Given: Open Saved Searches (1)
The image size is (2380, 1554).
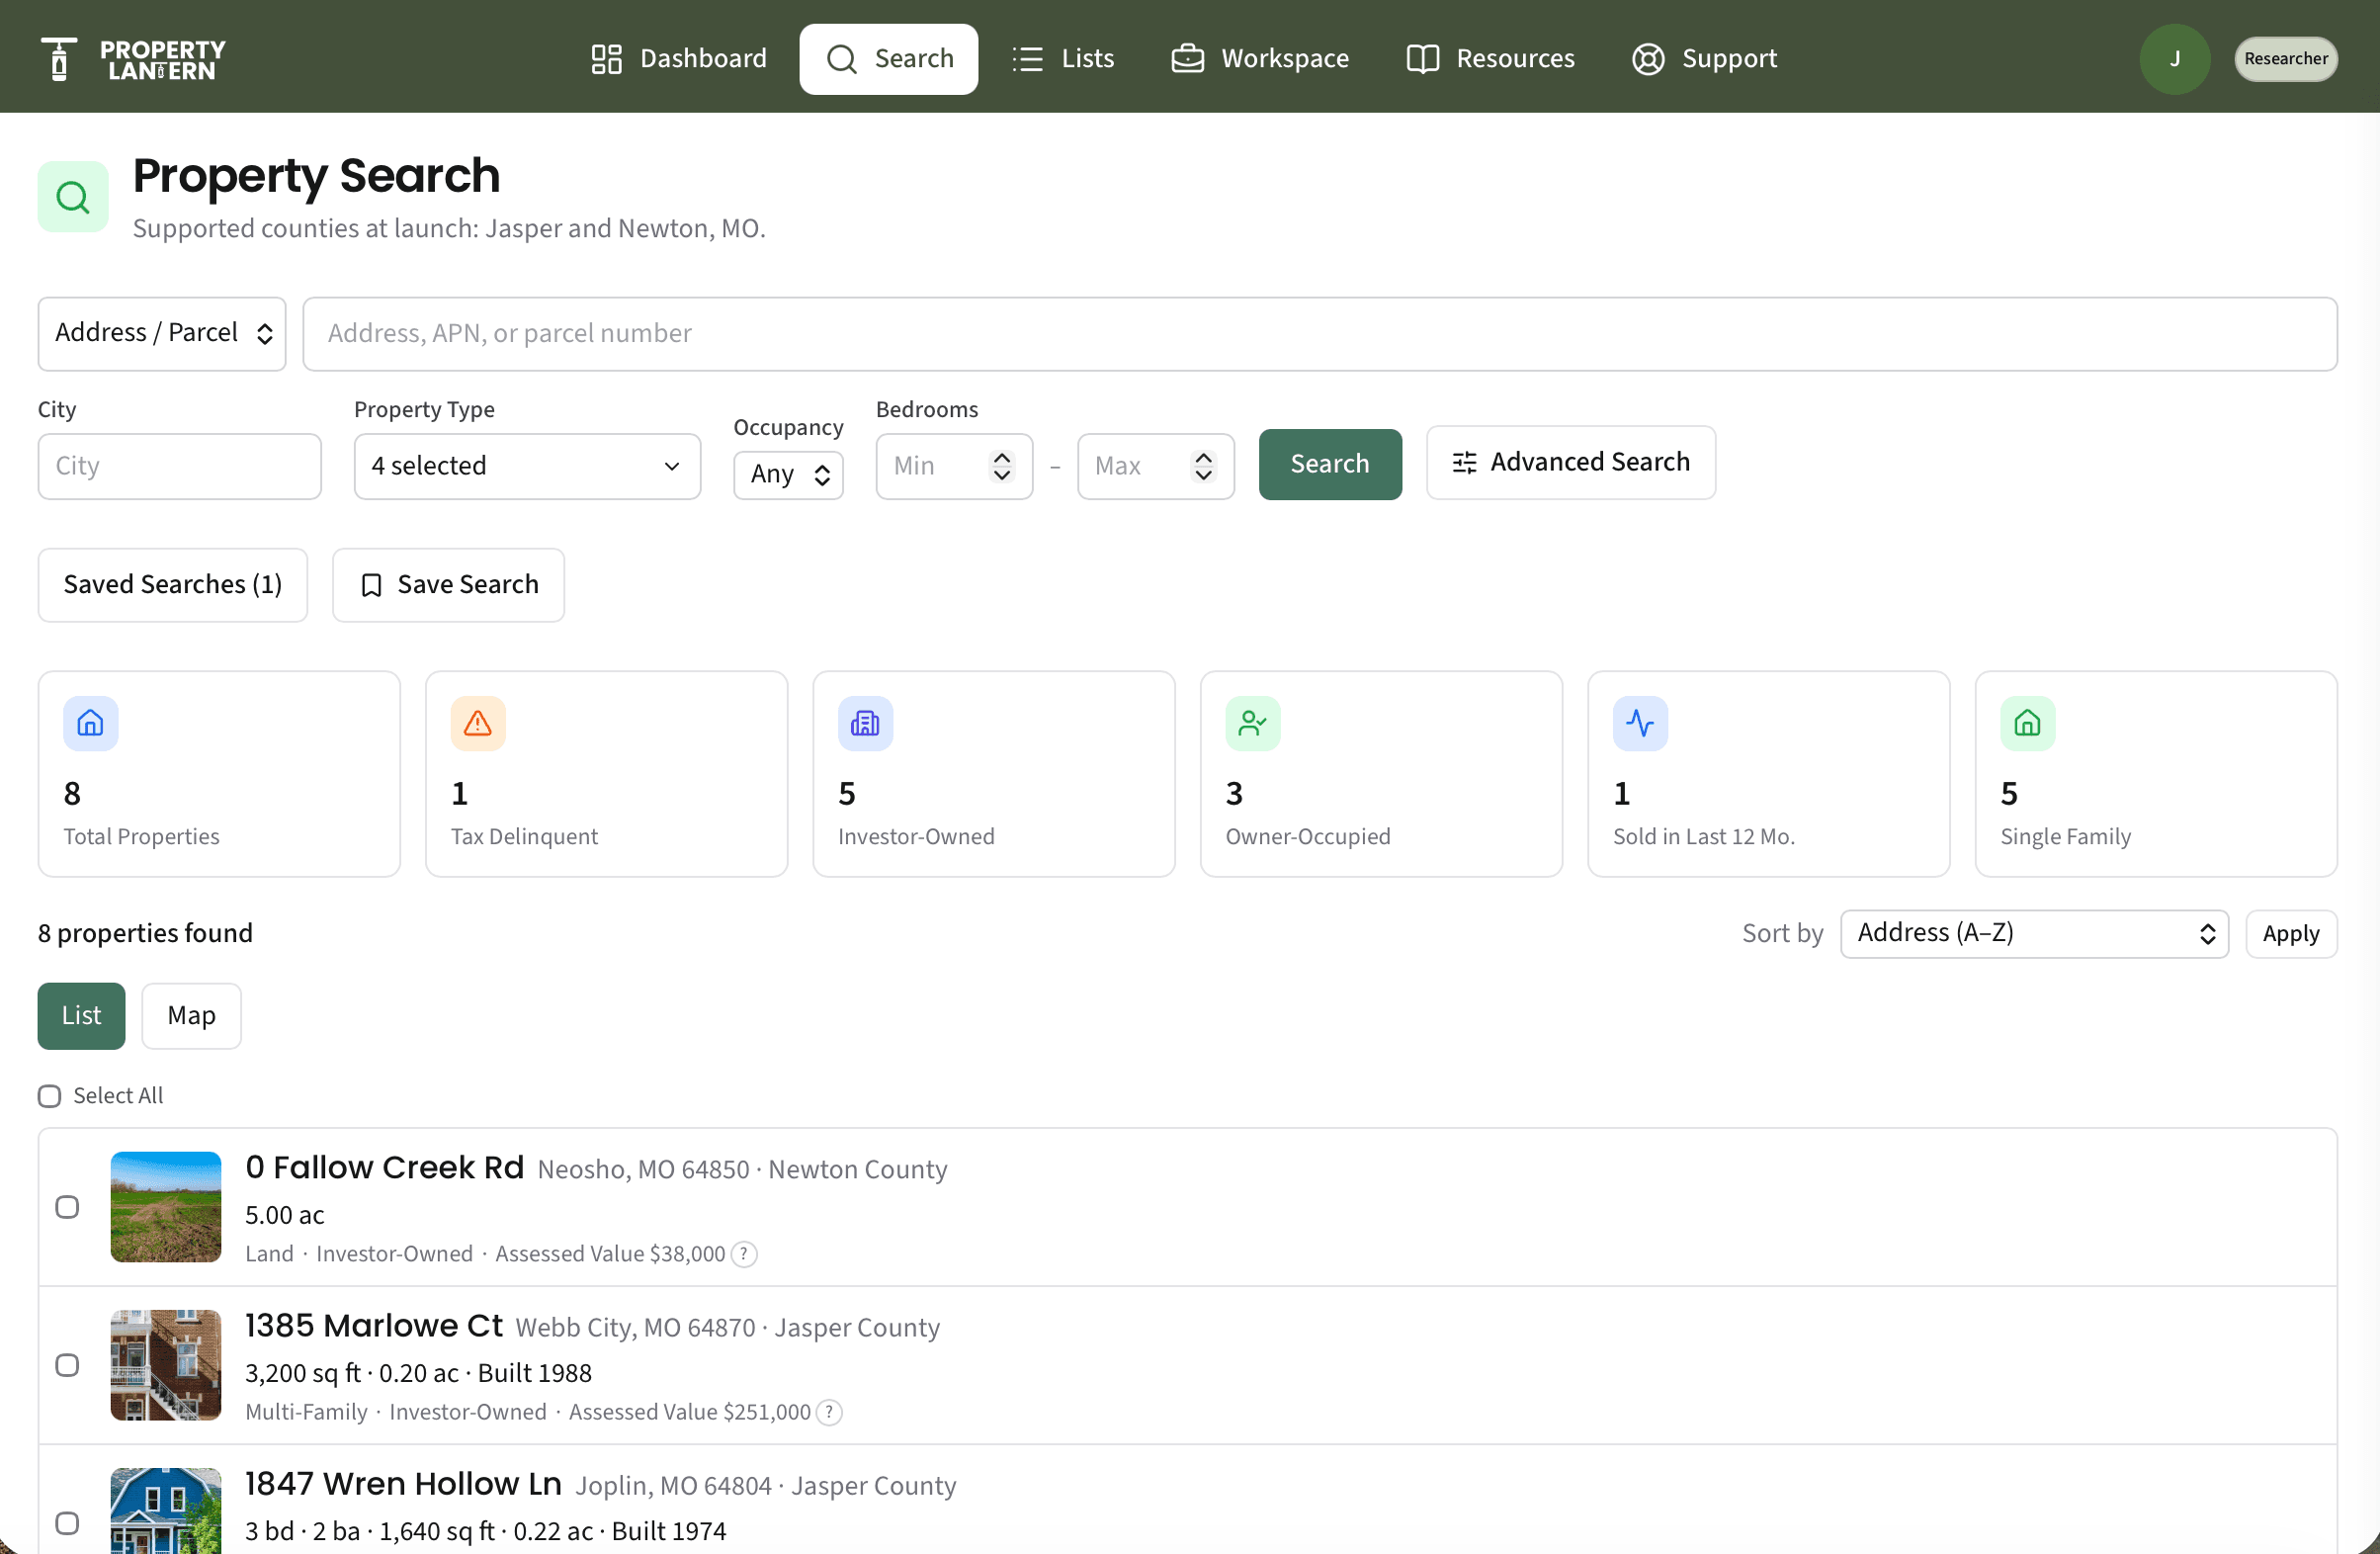Looking at the screenshot, I should click(x=173, y=585).
